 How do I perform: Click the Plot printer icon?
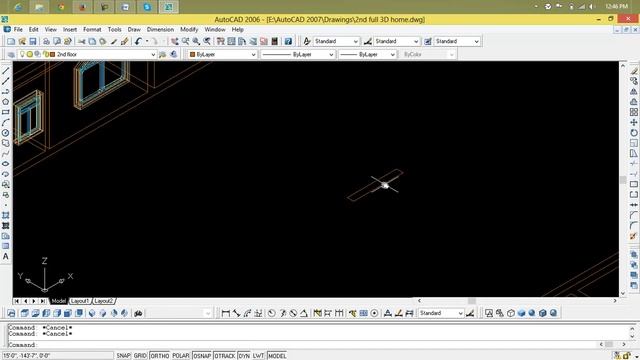[x=46, y=41]
